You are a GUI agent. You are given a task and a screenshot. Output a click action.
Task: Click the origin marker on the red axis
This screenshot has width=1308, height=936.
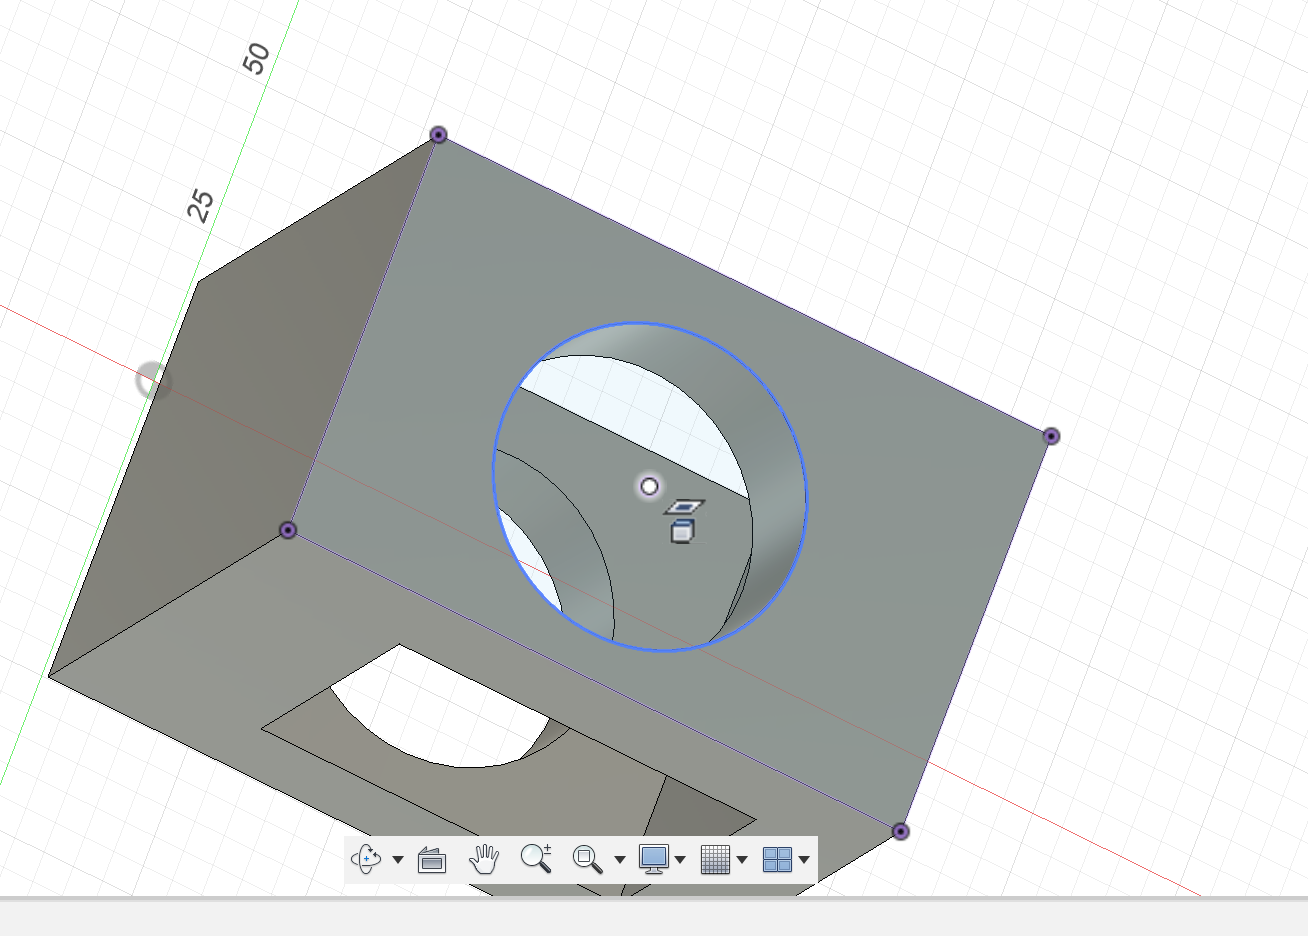click(152, 380)
